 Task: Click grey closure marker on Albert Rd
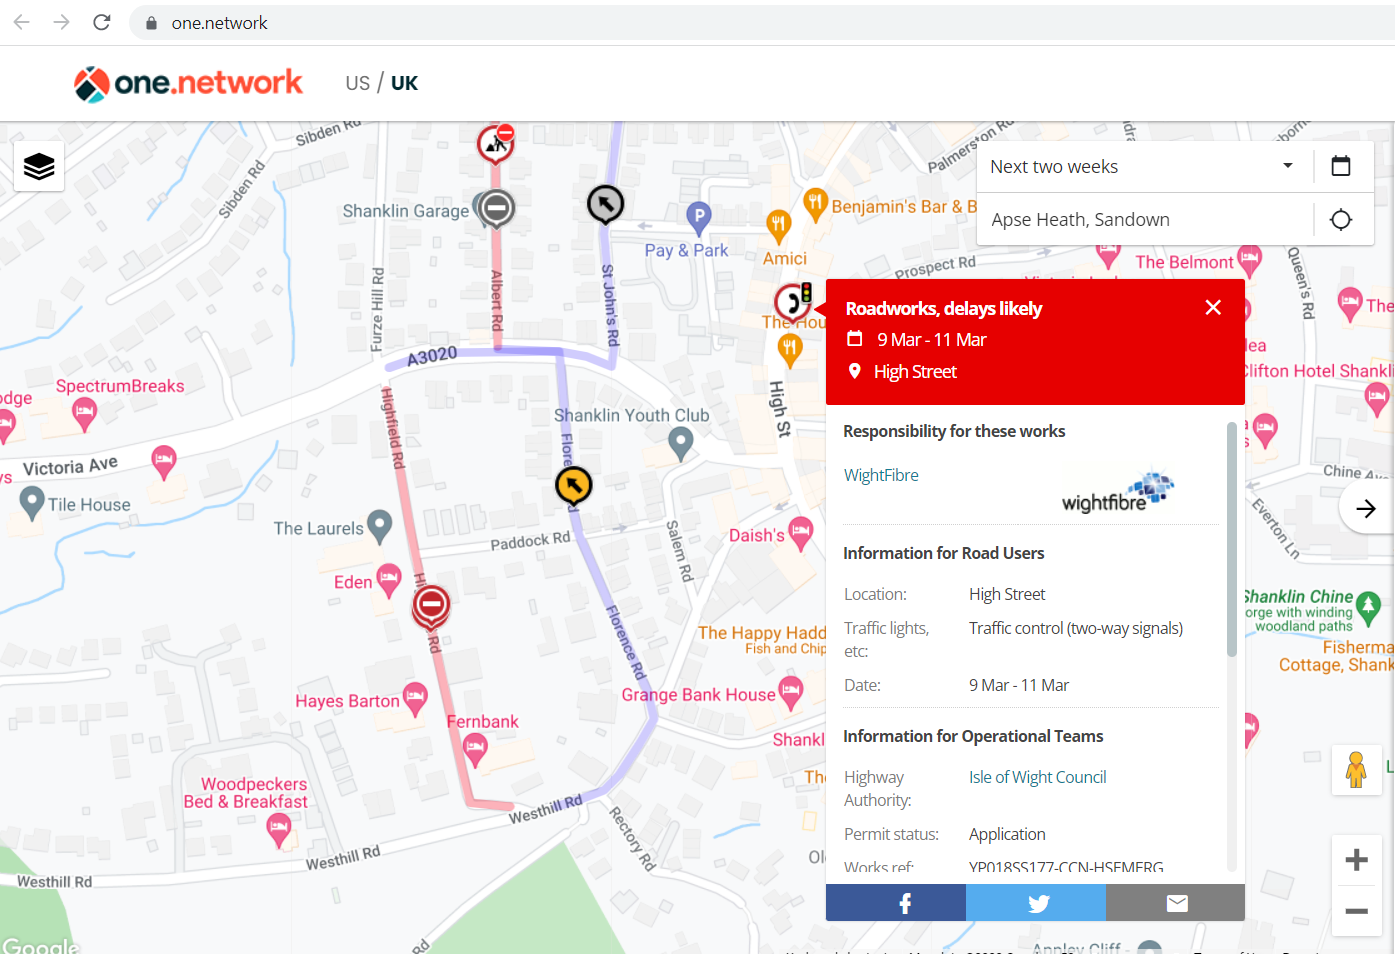(496, 208)
